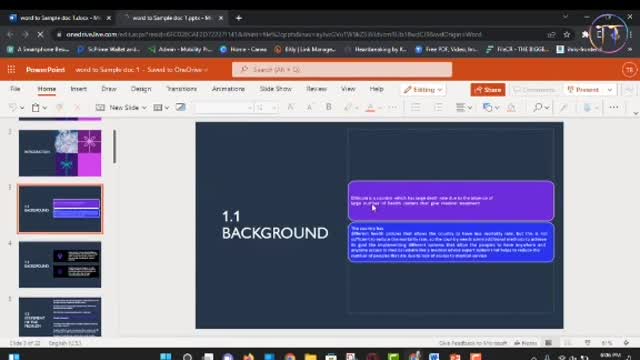Expand the document title save-status chevron

coord(206,70)
